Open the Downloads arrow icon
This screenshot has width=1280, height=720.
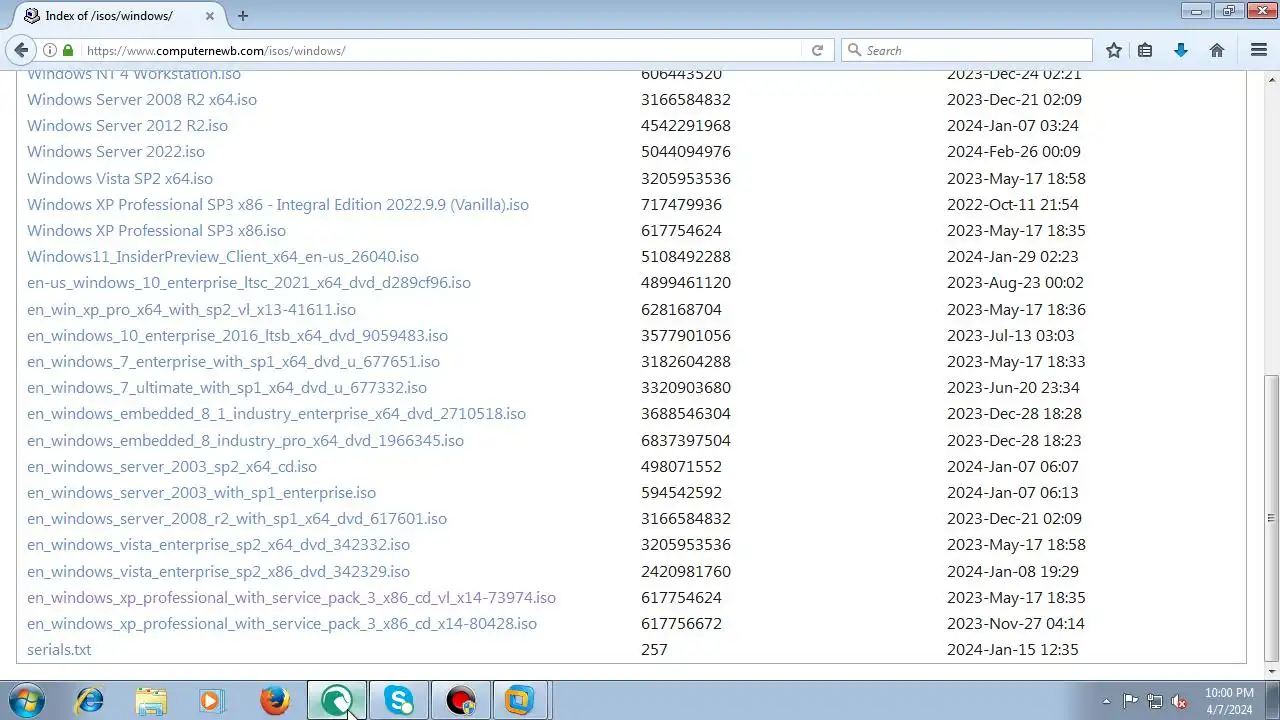pyautogui.click(x=1181, y=50)
